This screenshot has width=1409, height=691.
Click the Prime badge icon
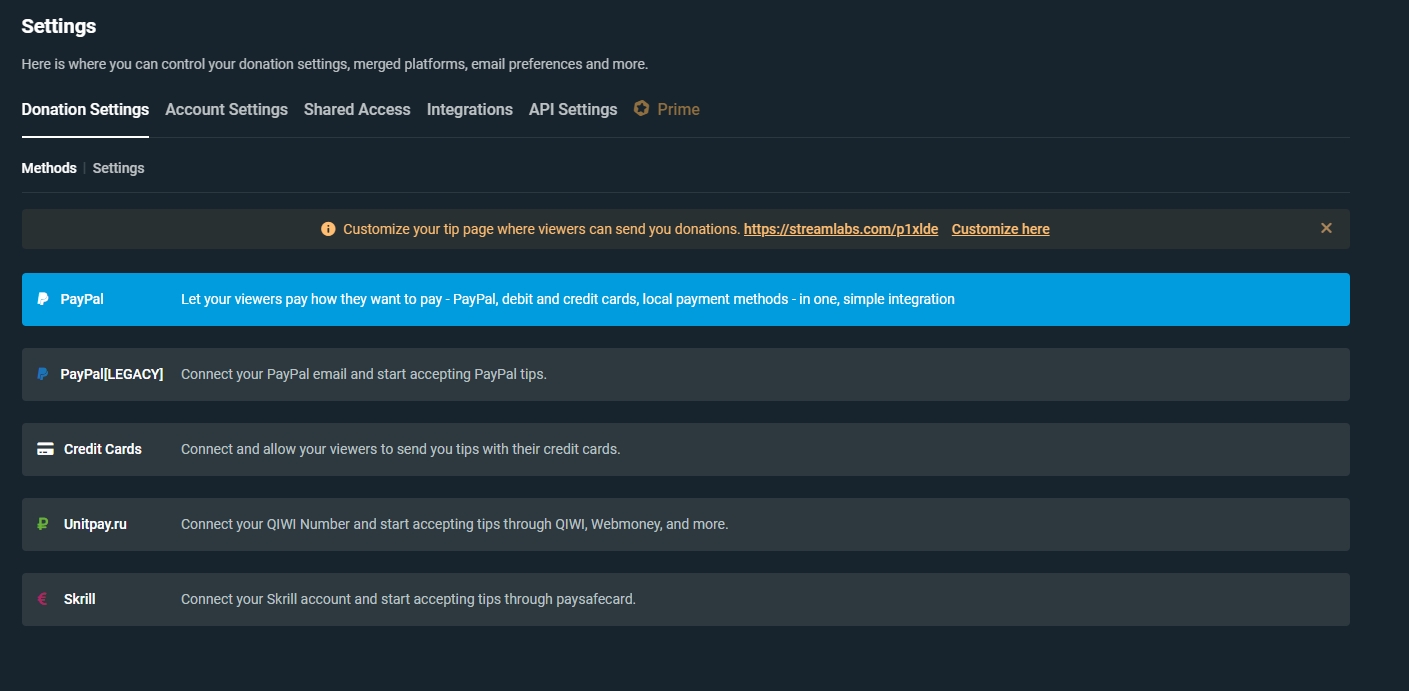click(x=642, y=109)
